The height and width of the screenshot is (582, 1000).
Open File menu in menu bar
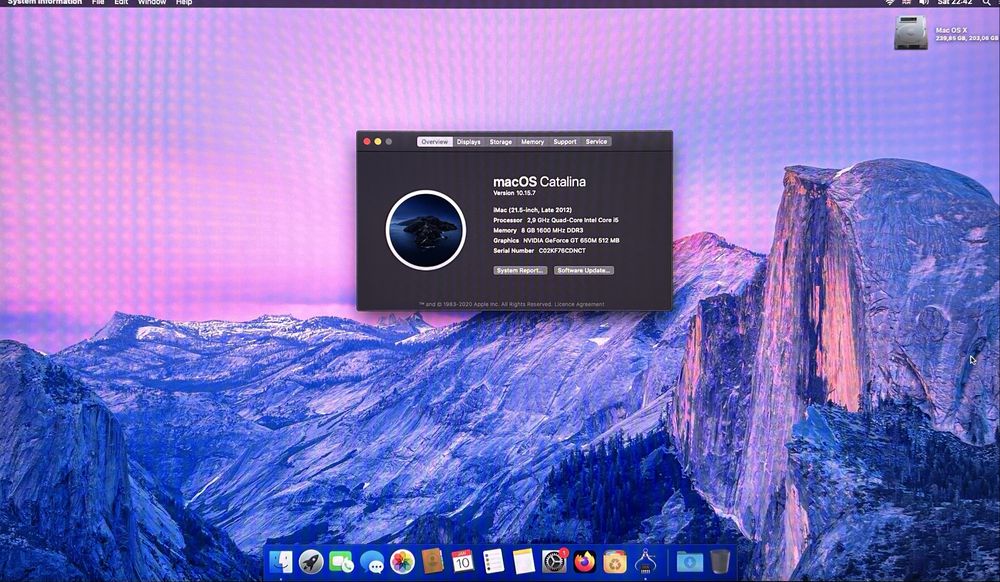click(x=98, y=3)
